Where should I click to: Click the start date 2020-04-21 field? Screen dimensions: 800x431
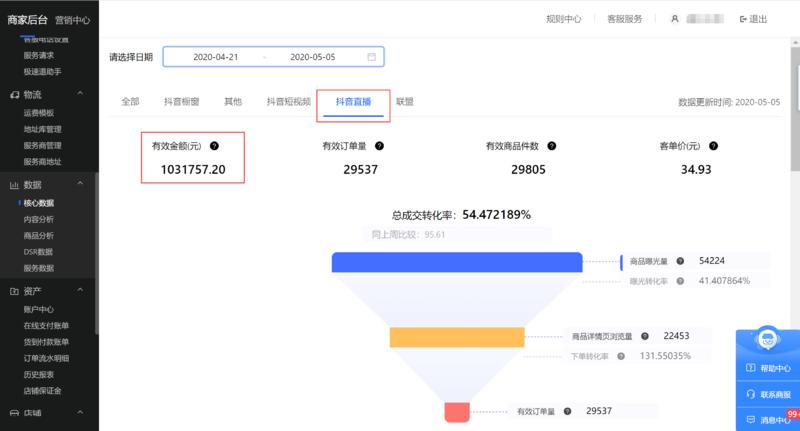pos(215,57)
